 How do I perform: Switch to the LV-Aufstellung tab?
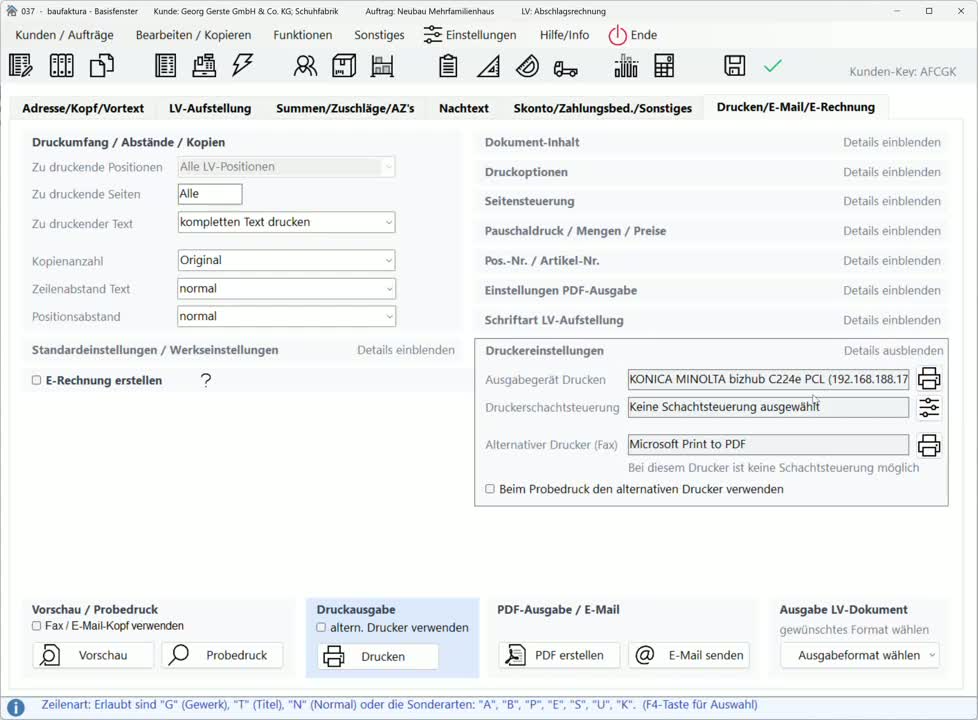point(210,109)
